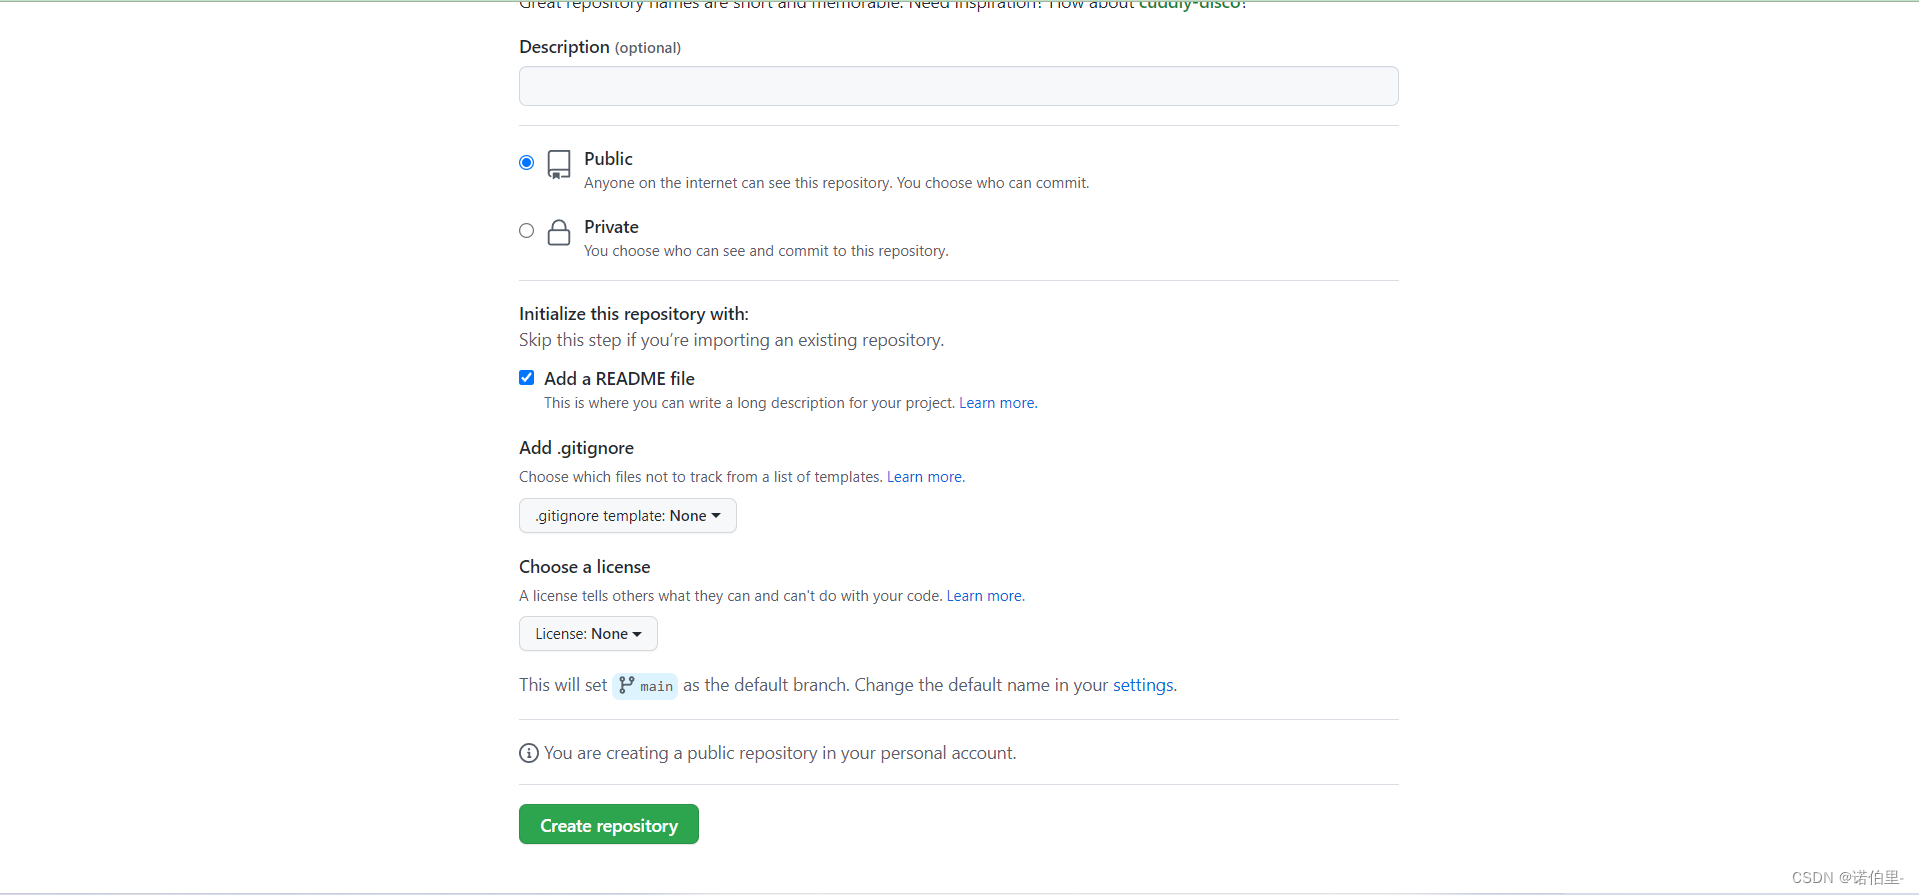Click the info circle icon
Image resolution: width=1919 pixels, height=895 pixels.
[529, 753]
